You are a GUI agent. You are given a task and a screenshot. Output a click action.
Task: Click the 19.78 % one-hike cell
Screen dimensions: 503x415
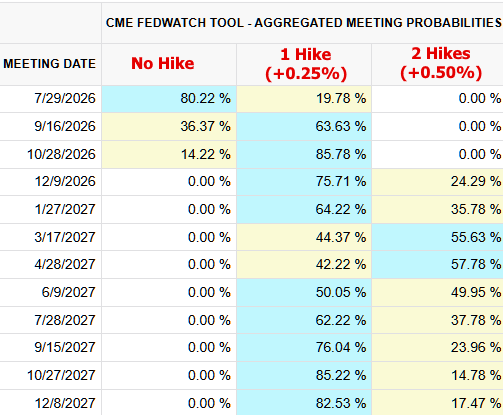pyautogui.click(x=304, y=99)
